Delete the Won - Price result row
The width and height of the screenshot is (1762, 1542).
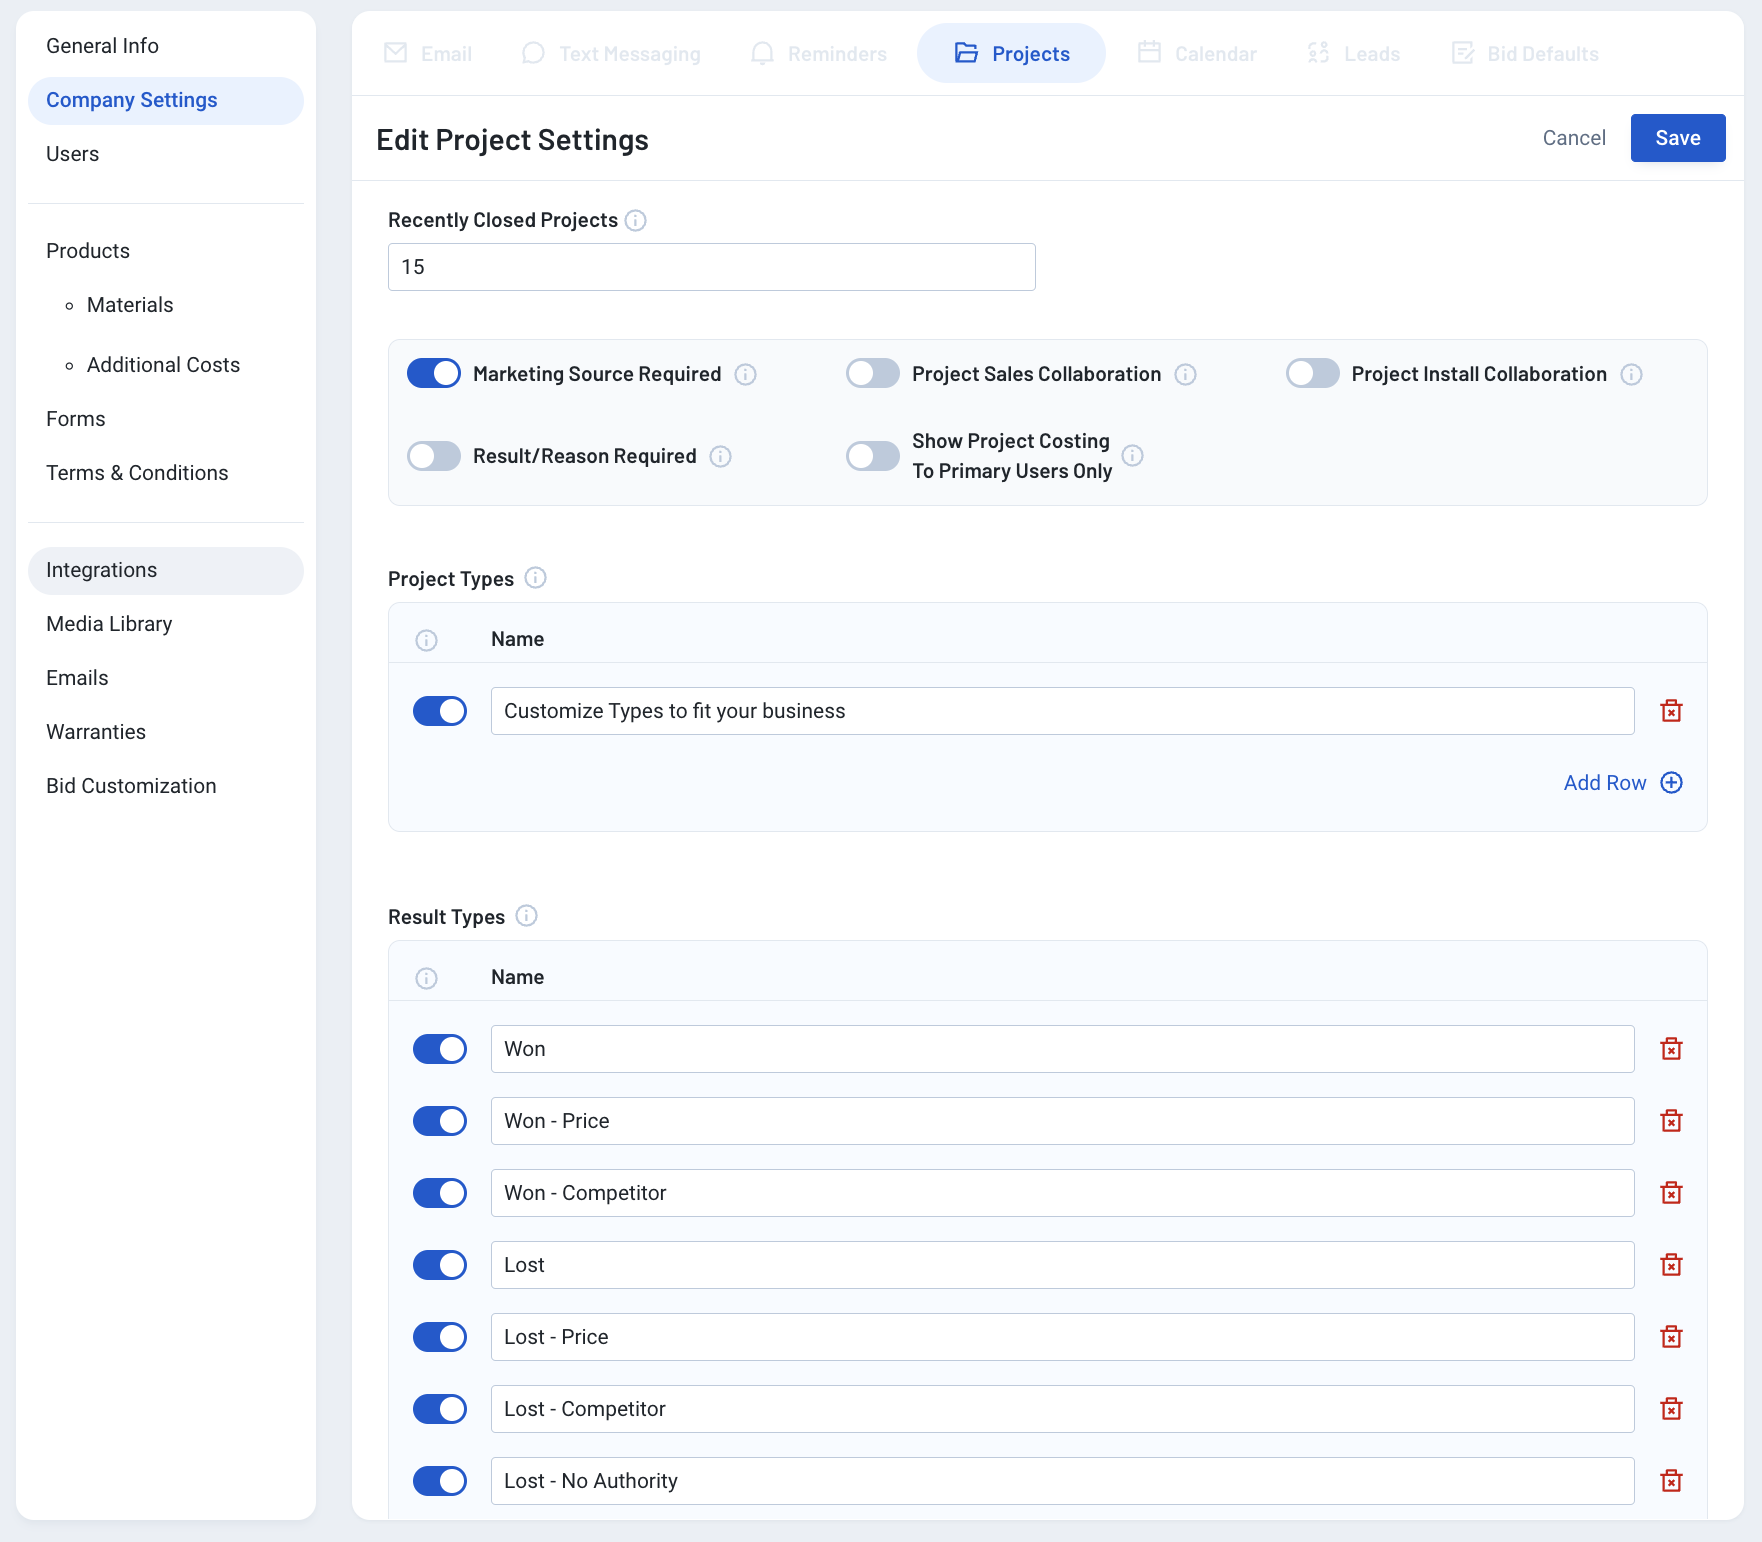pos(1671,1121)
